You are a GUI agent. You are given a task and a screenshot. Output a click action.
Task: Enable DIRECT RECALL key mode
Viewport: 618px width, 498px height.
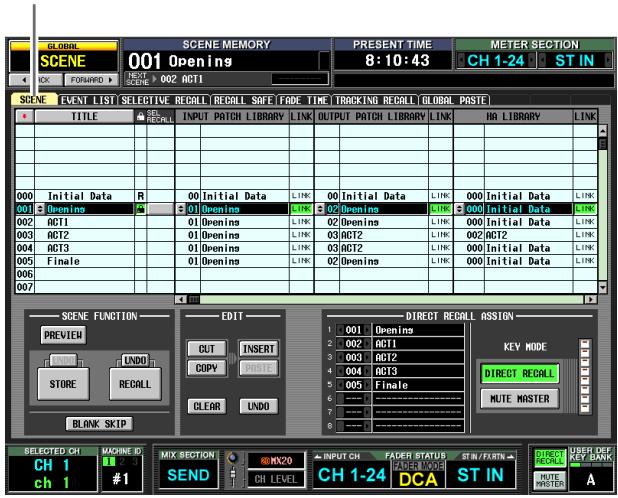click(519, 374)
